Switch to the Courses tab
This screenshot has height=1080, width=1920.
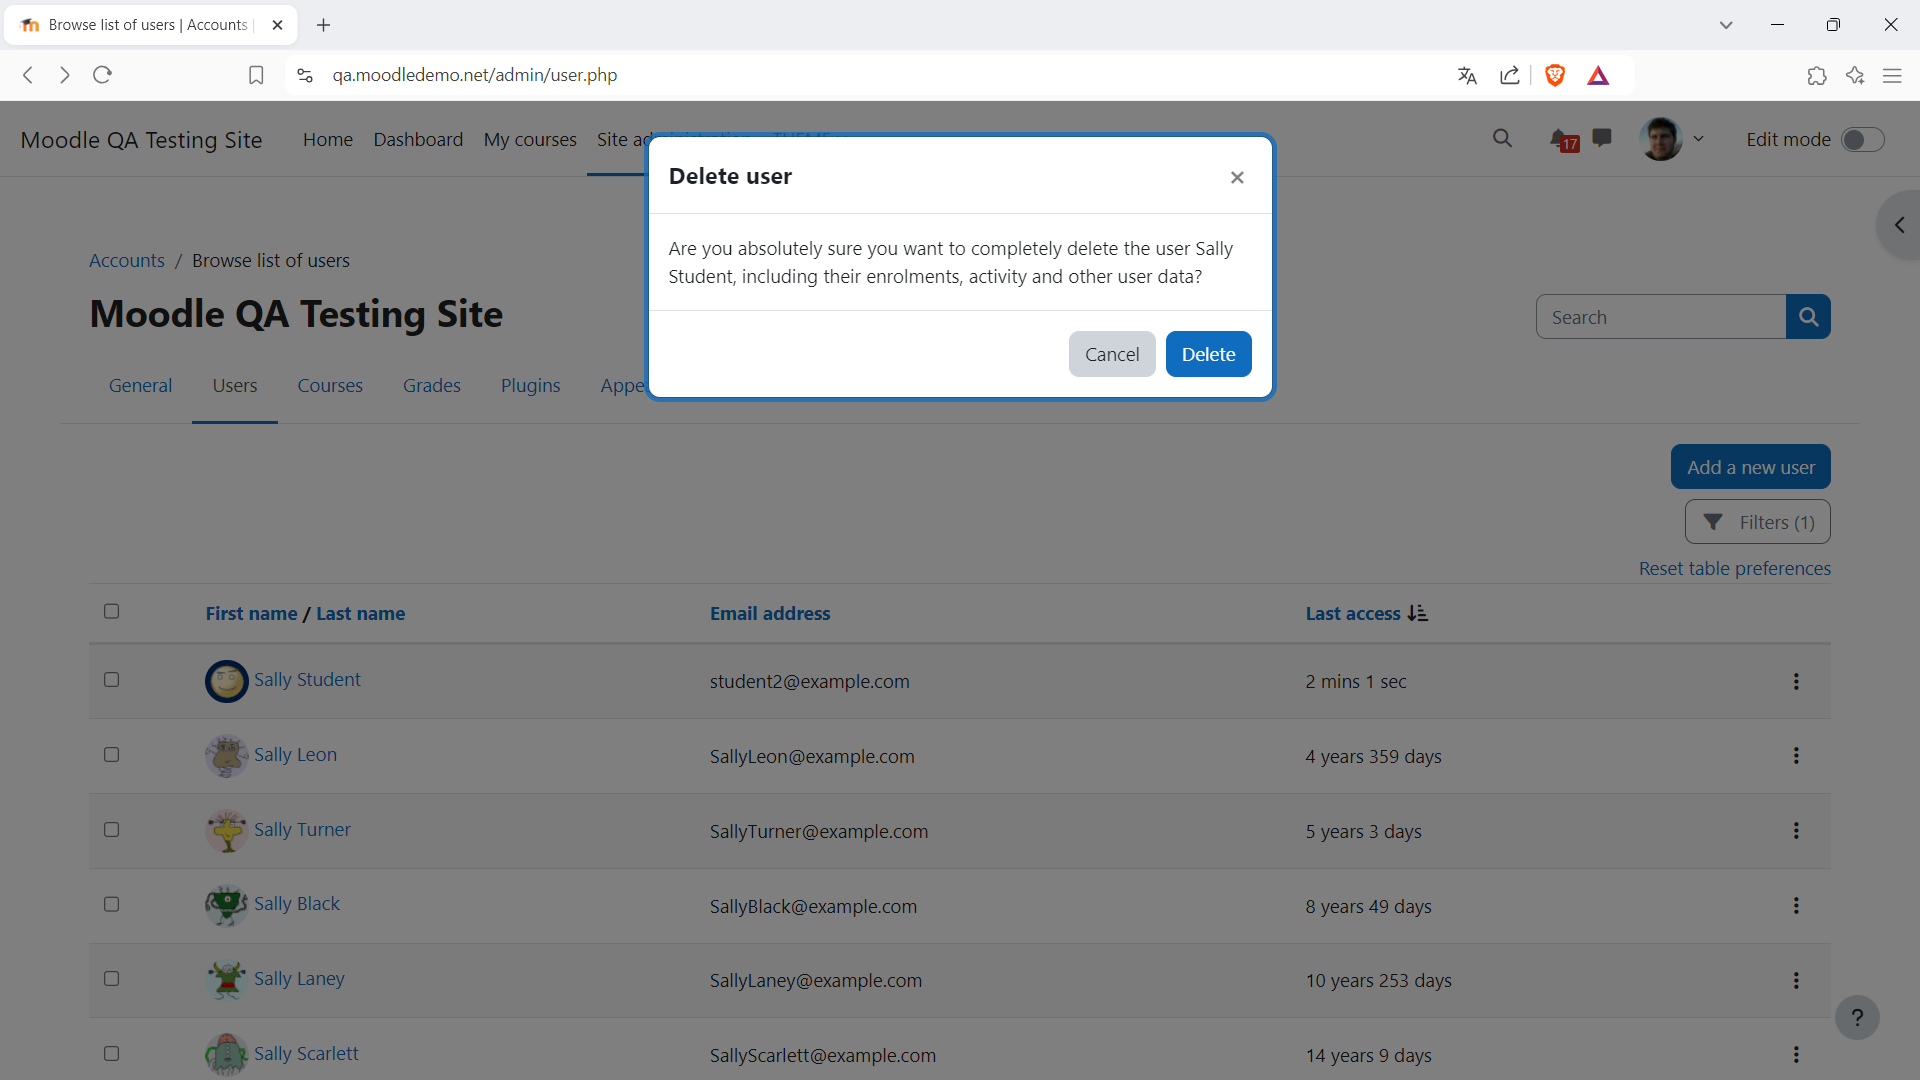pos(330,386)
